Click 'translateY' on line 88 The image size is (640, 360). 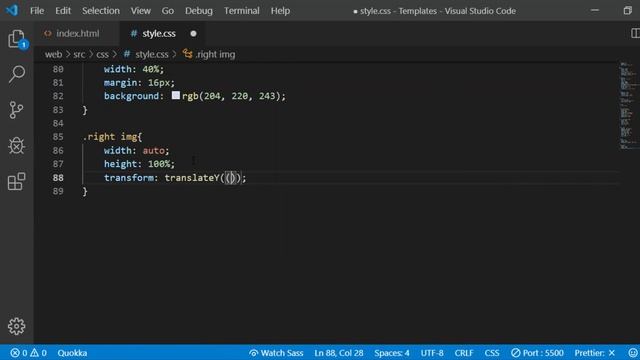(192, 178)
